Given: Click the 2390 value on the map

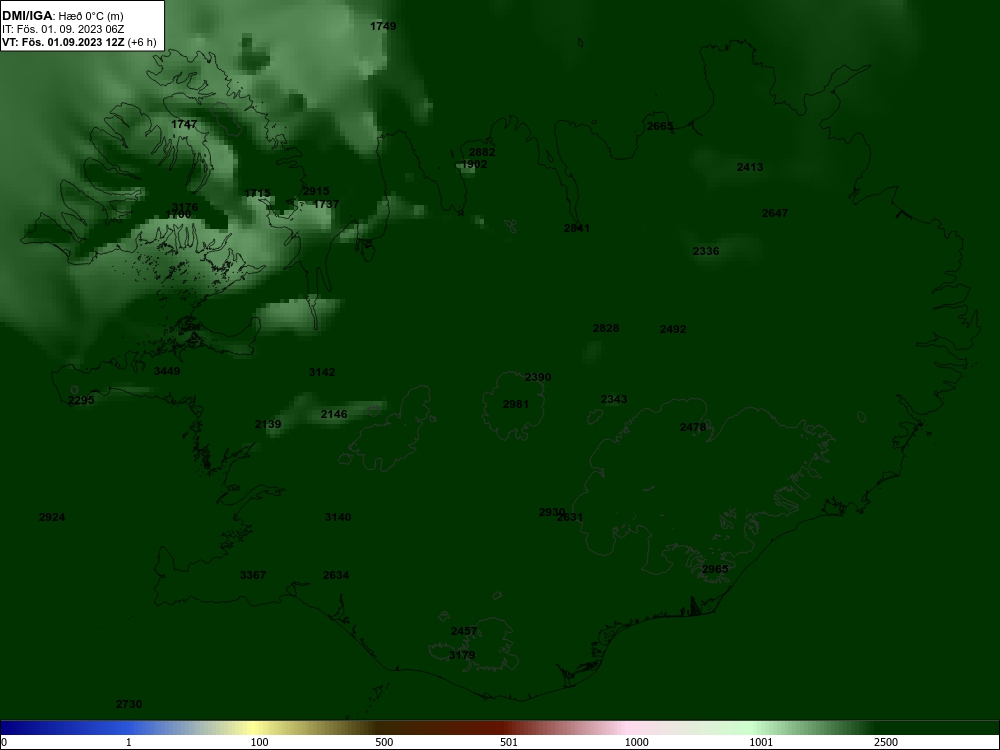Looking at the screenshot, I should pyautogui.click(x=538, y=378).
